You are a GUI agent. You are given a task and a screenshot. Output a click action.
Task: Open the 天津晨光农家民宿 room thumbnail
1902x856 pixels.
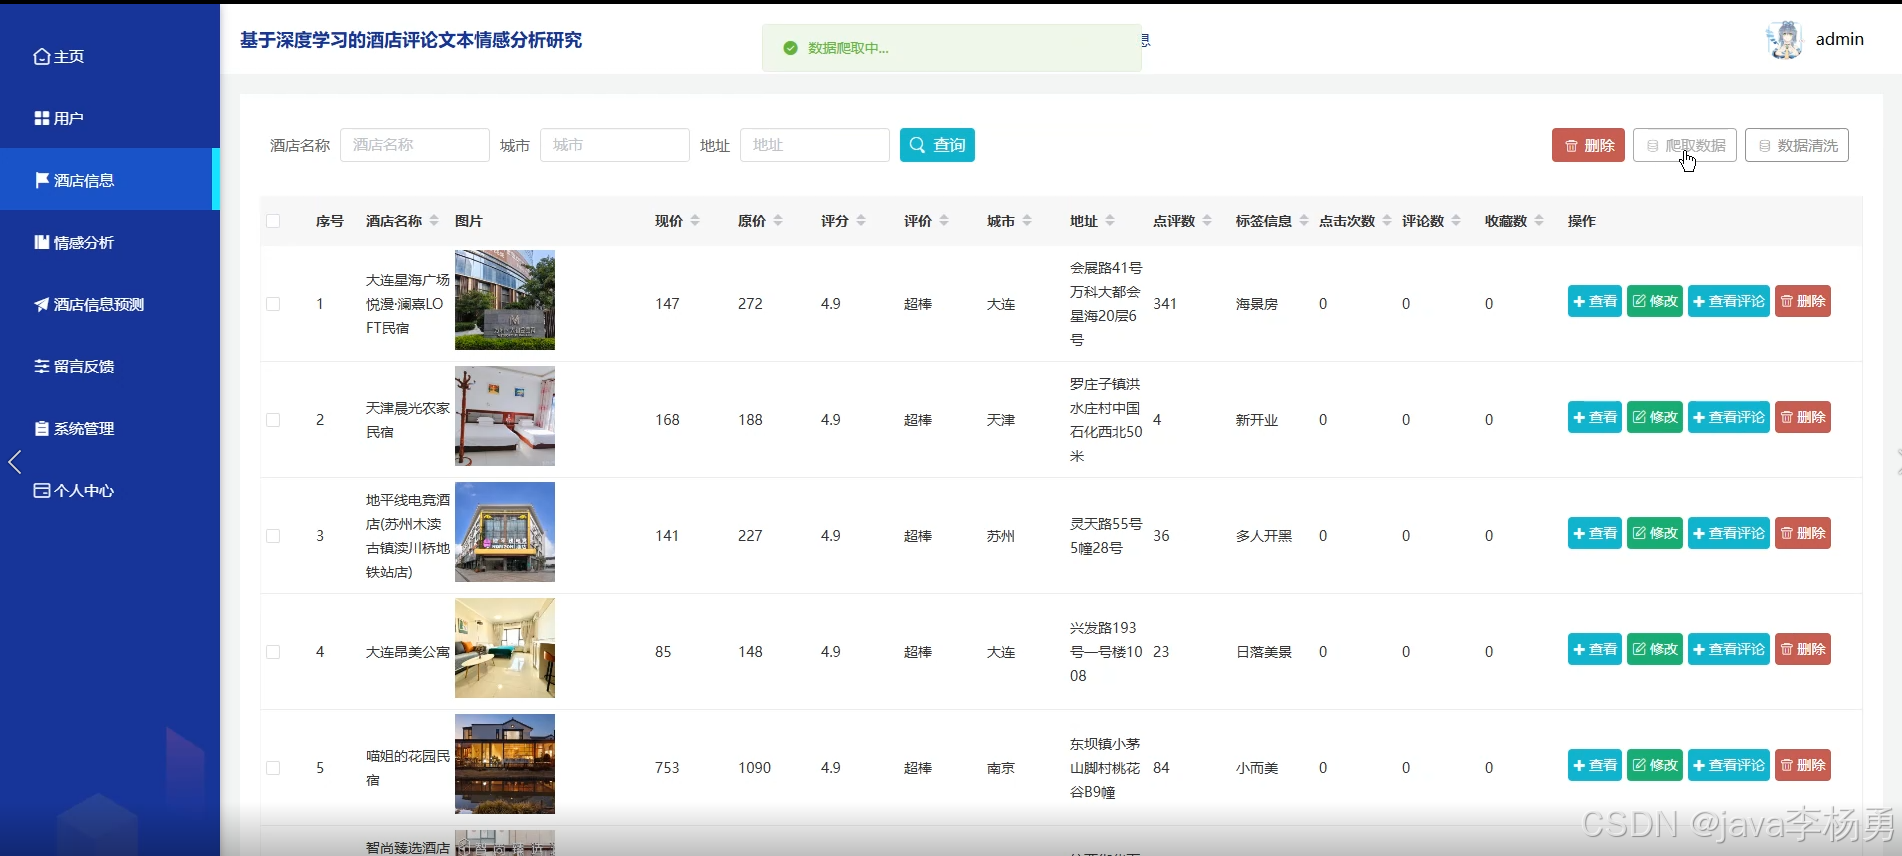tap(505, 416)
